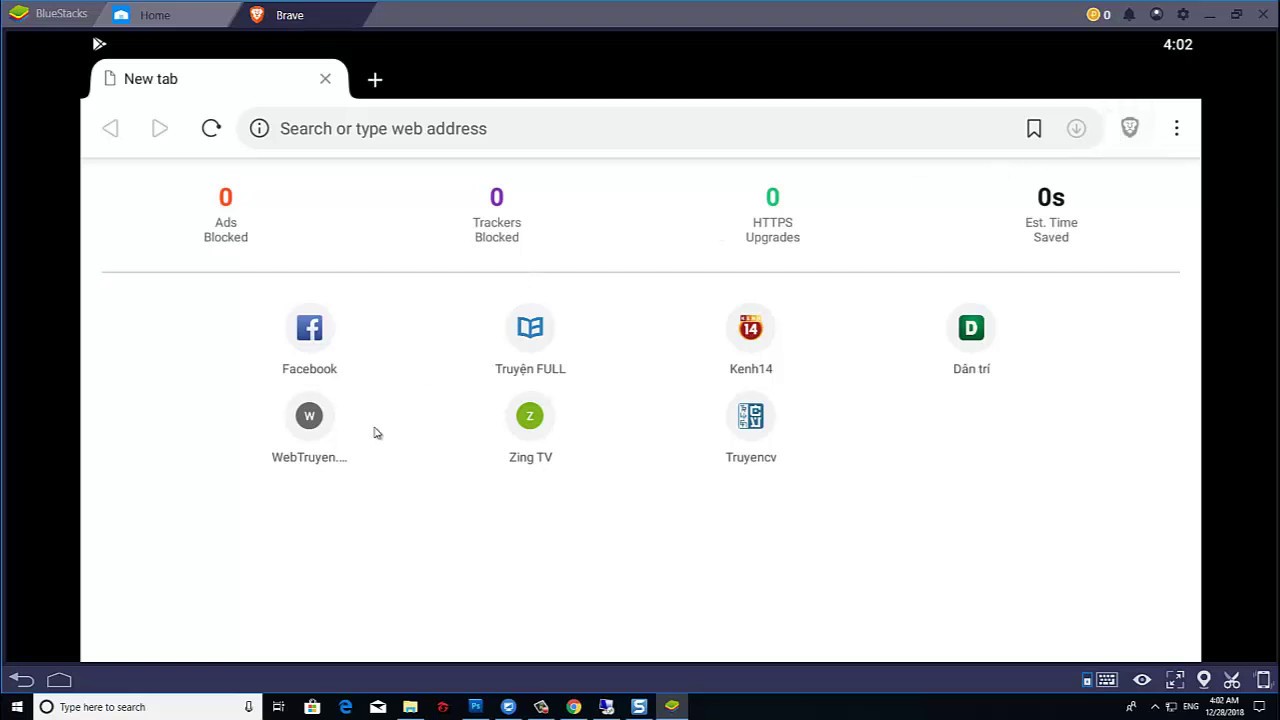
Task: Open Photoshop from the taskbar
Action: [x=475, y=707]
